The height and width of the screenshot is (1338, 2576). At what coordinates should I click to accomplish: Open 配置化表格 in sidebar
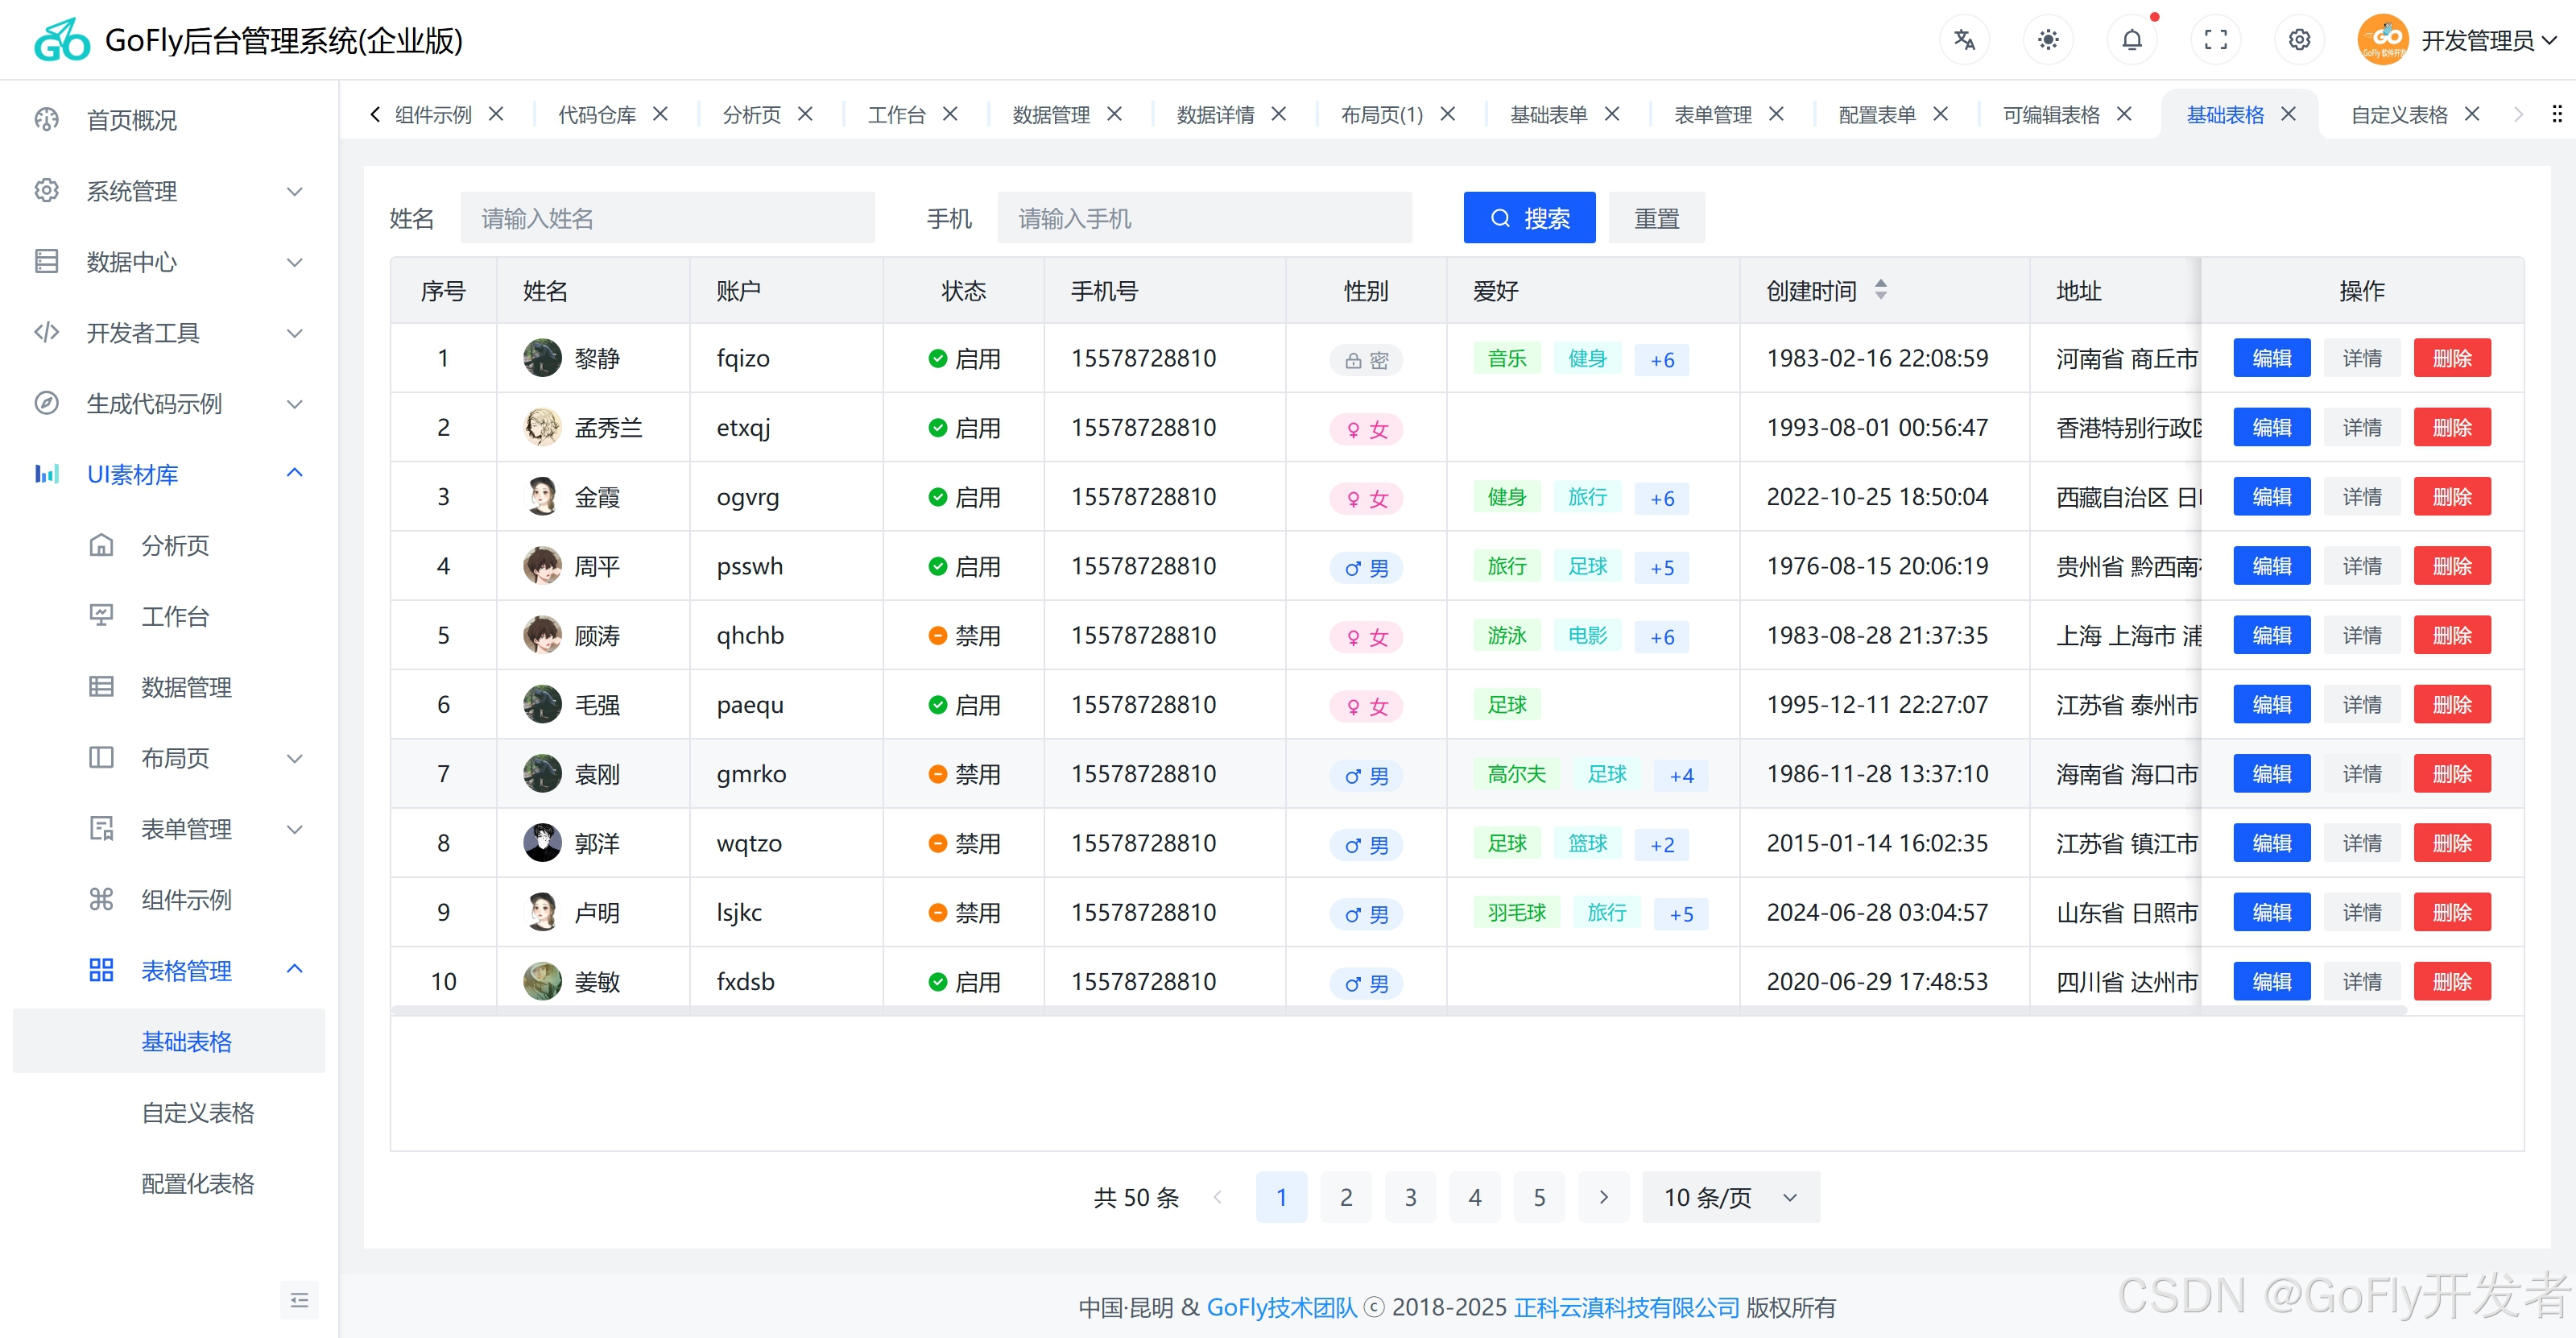[x=197, y=1183]
